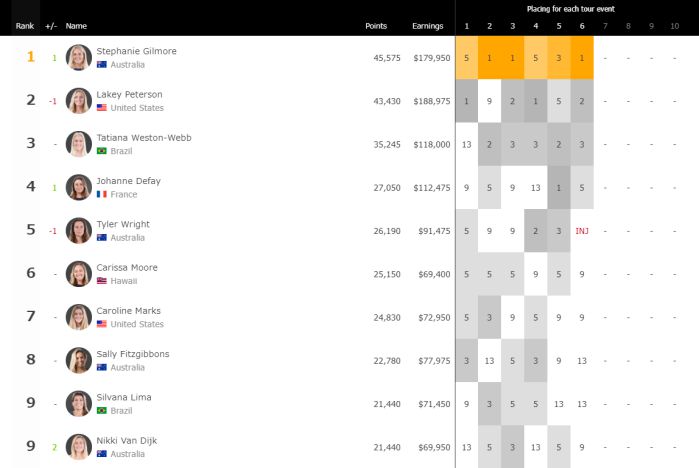The height and width of the screenshot is (468, 699).
Task: Open Lakey Peterson's athlete name link
Action: click(x=129, y=95)
